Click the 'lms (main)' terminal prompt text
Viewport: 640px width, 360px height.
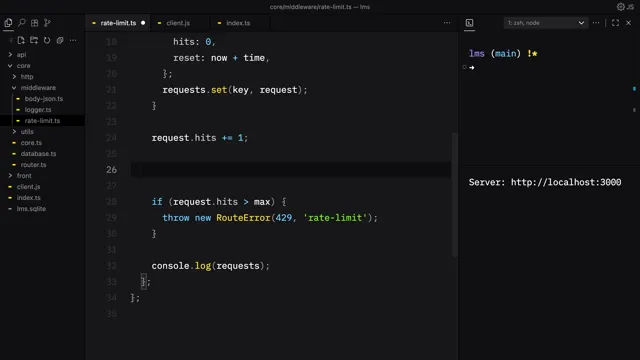click(x=495, y=53)
